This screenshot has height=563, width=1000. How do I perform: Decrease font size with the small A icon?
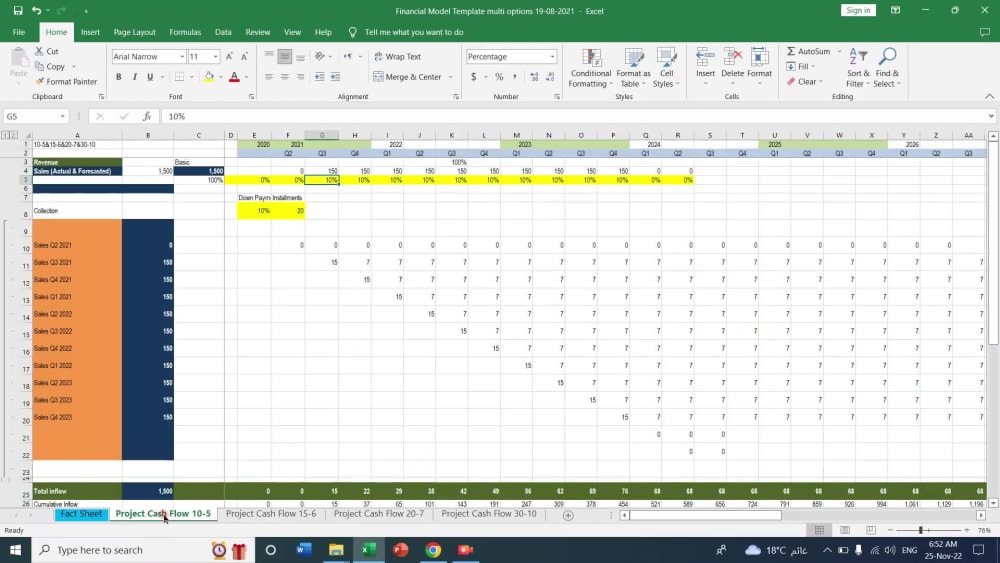[x=244, y=57]
